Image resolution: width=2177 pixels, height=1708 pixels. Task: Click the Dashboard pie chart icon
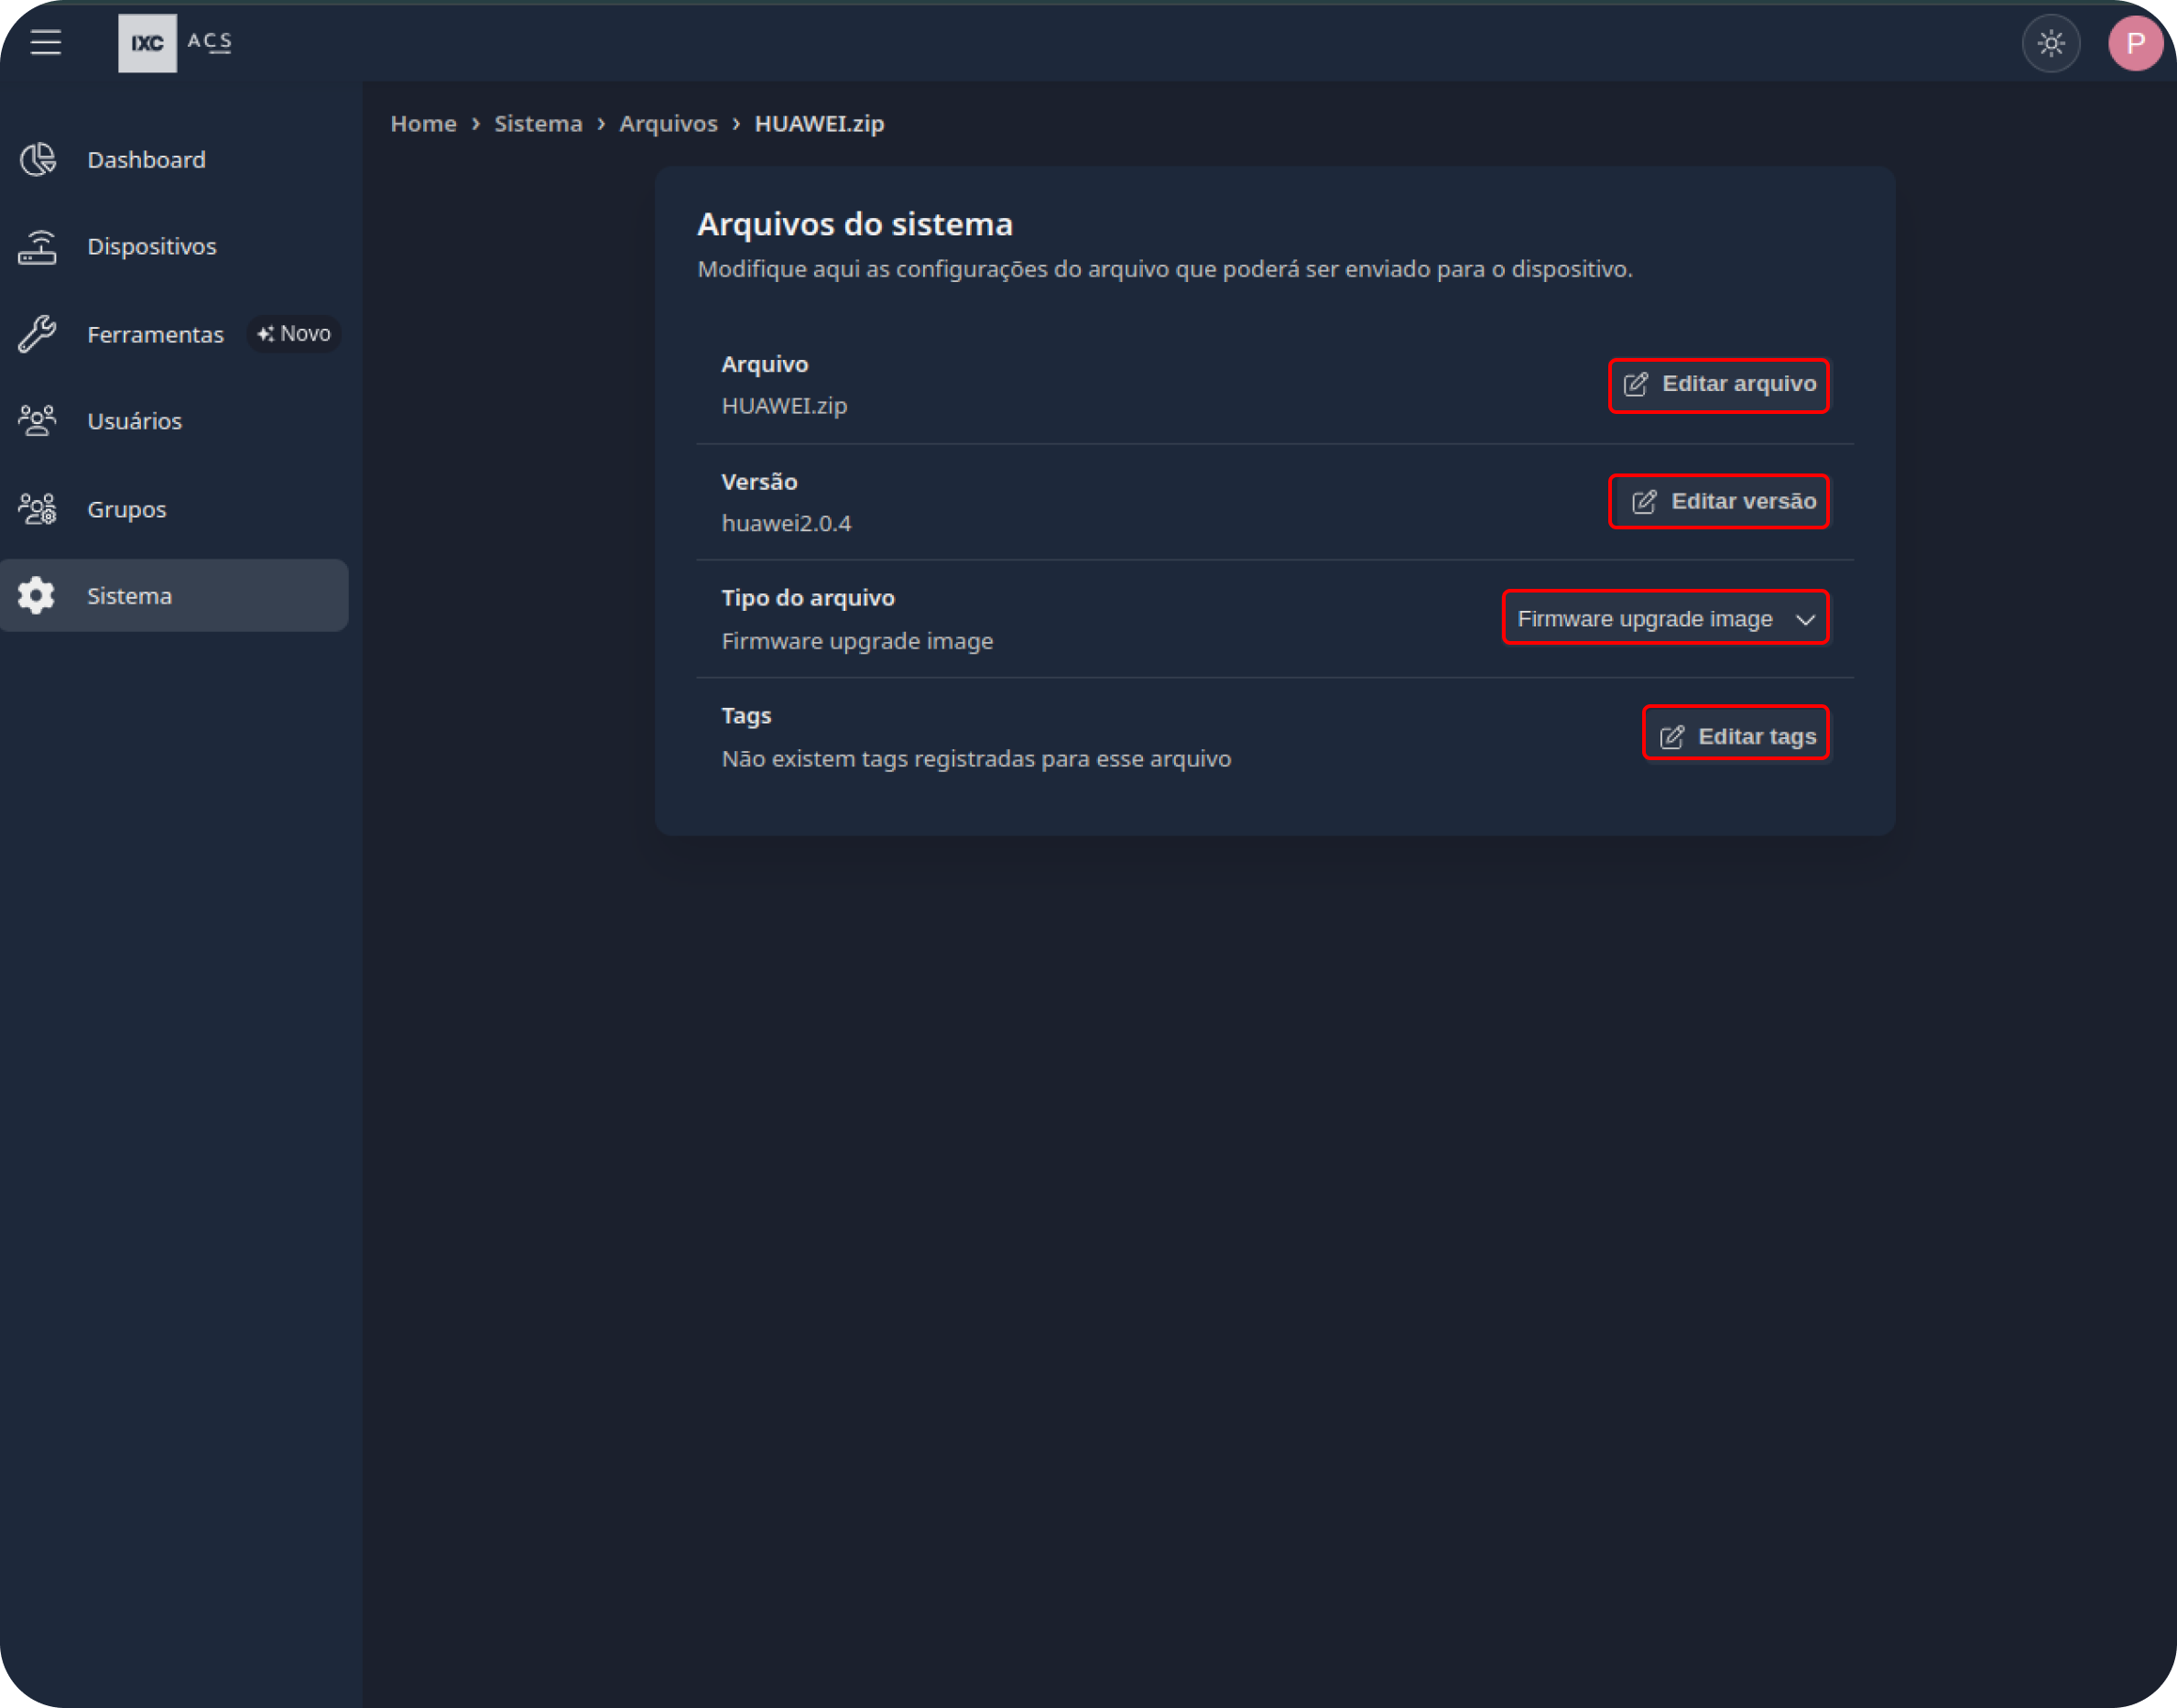pos(38,159)
